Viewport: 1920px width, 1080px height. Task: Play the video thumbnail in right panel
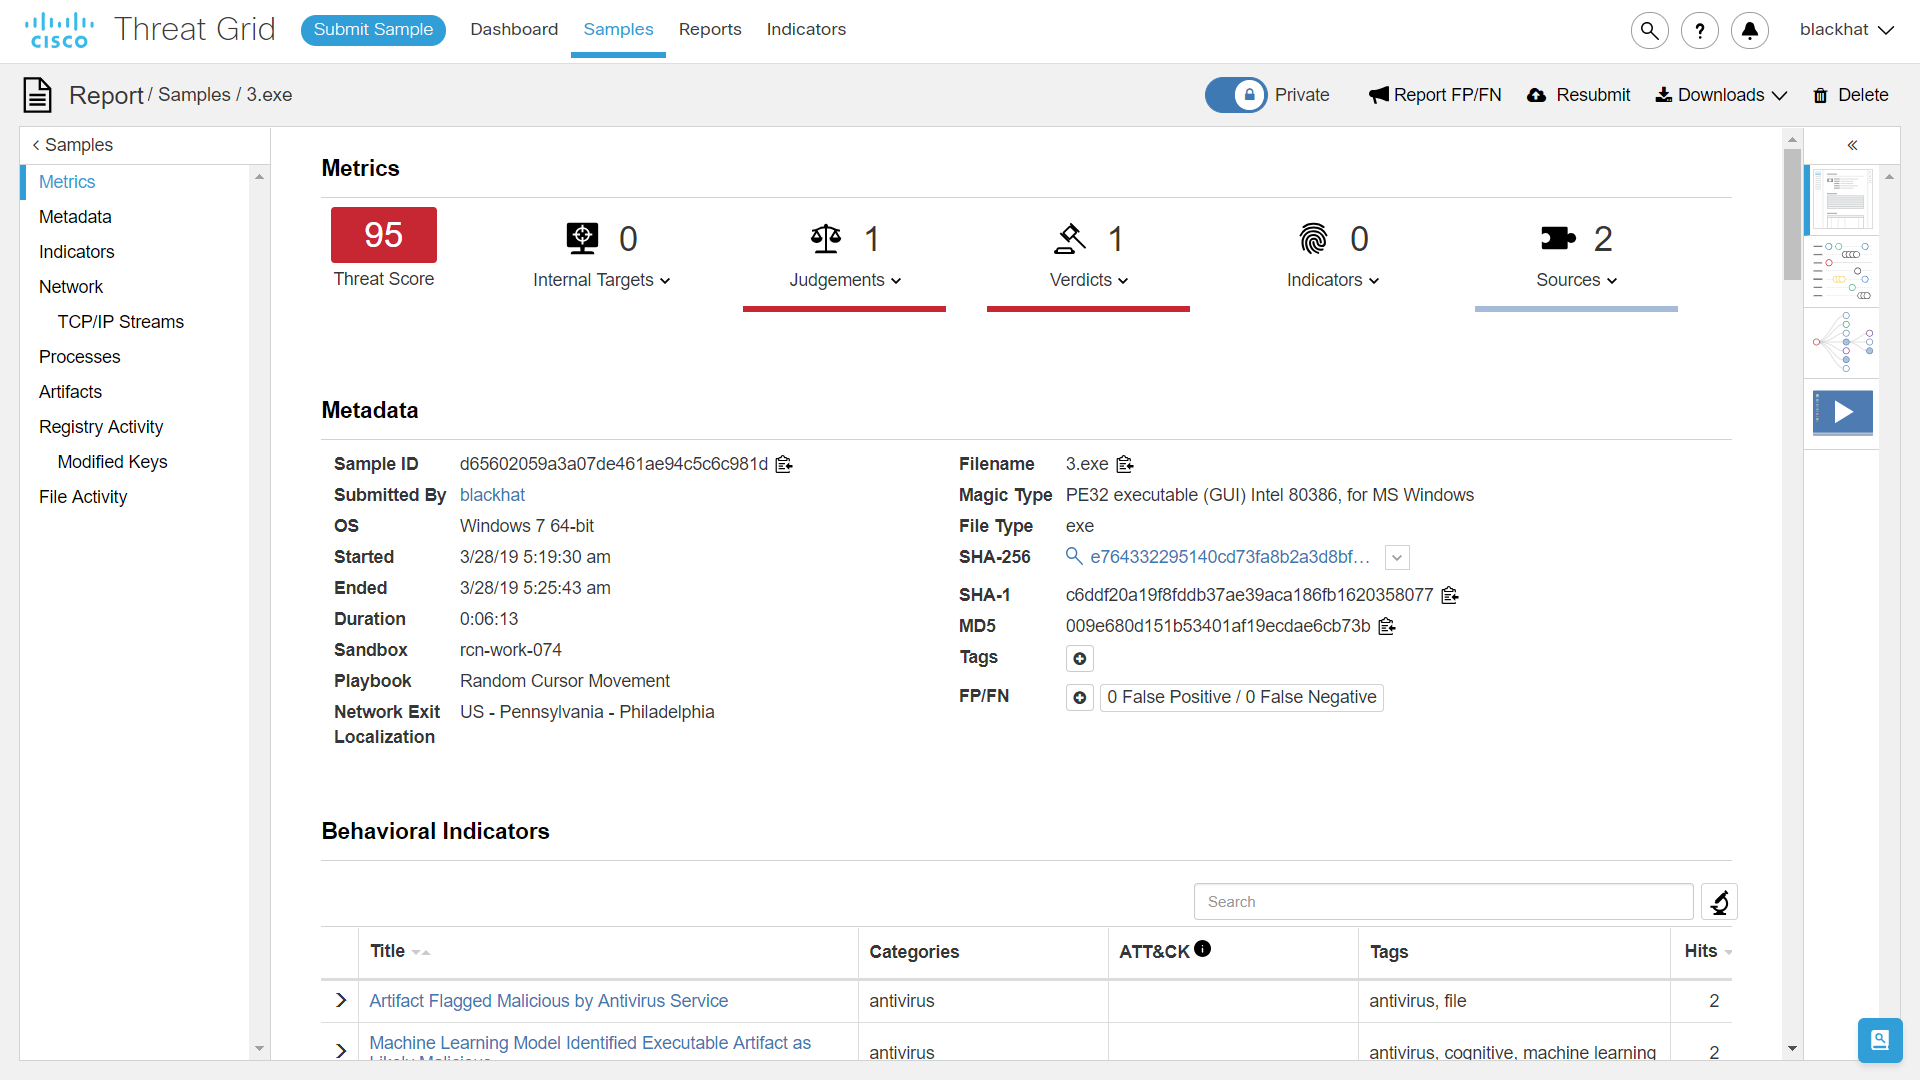tap(1842, 412)
